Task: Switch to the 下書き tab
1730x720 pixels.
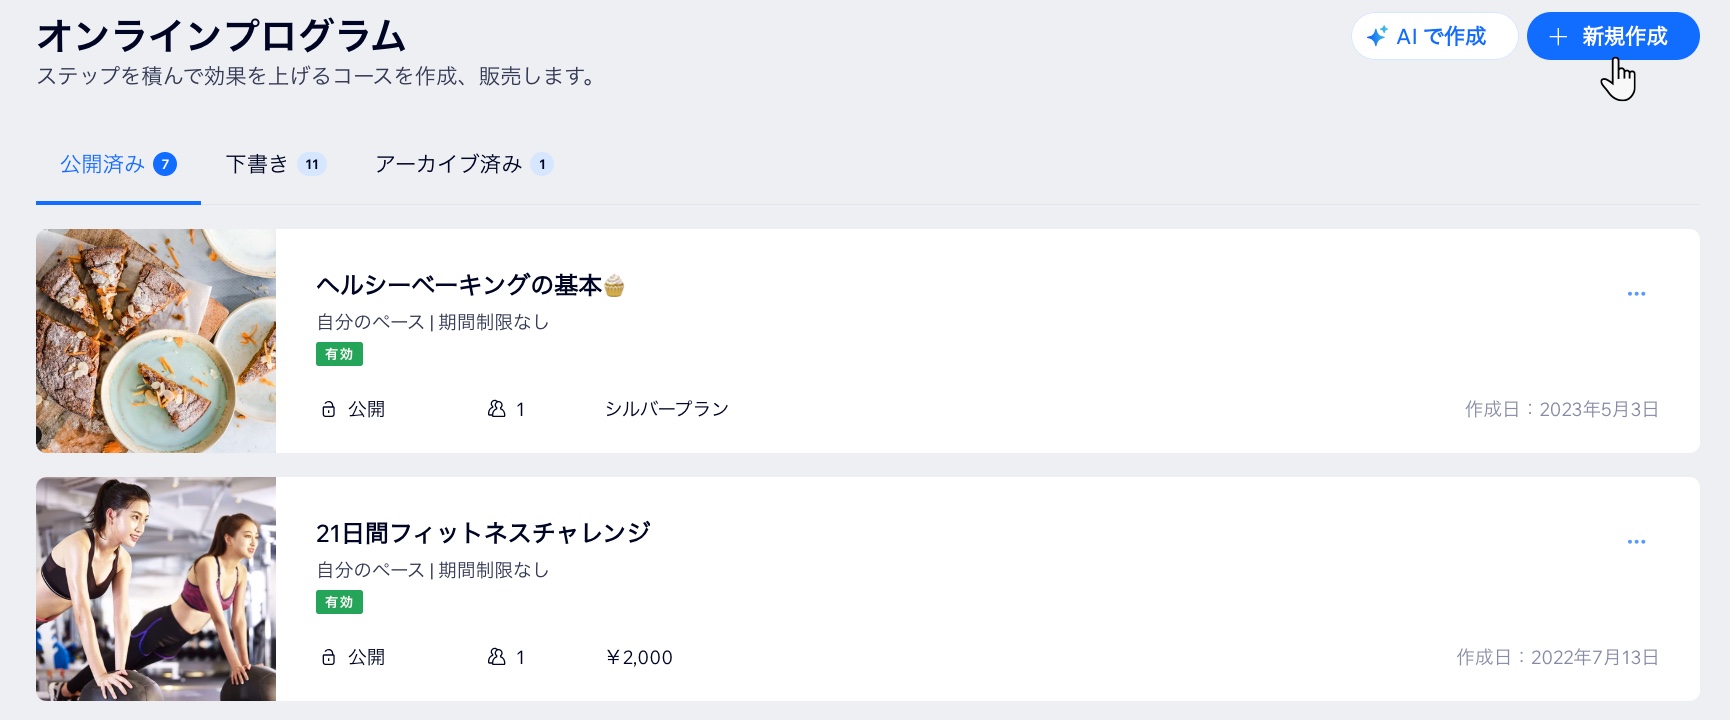Action: coord(257,164)
